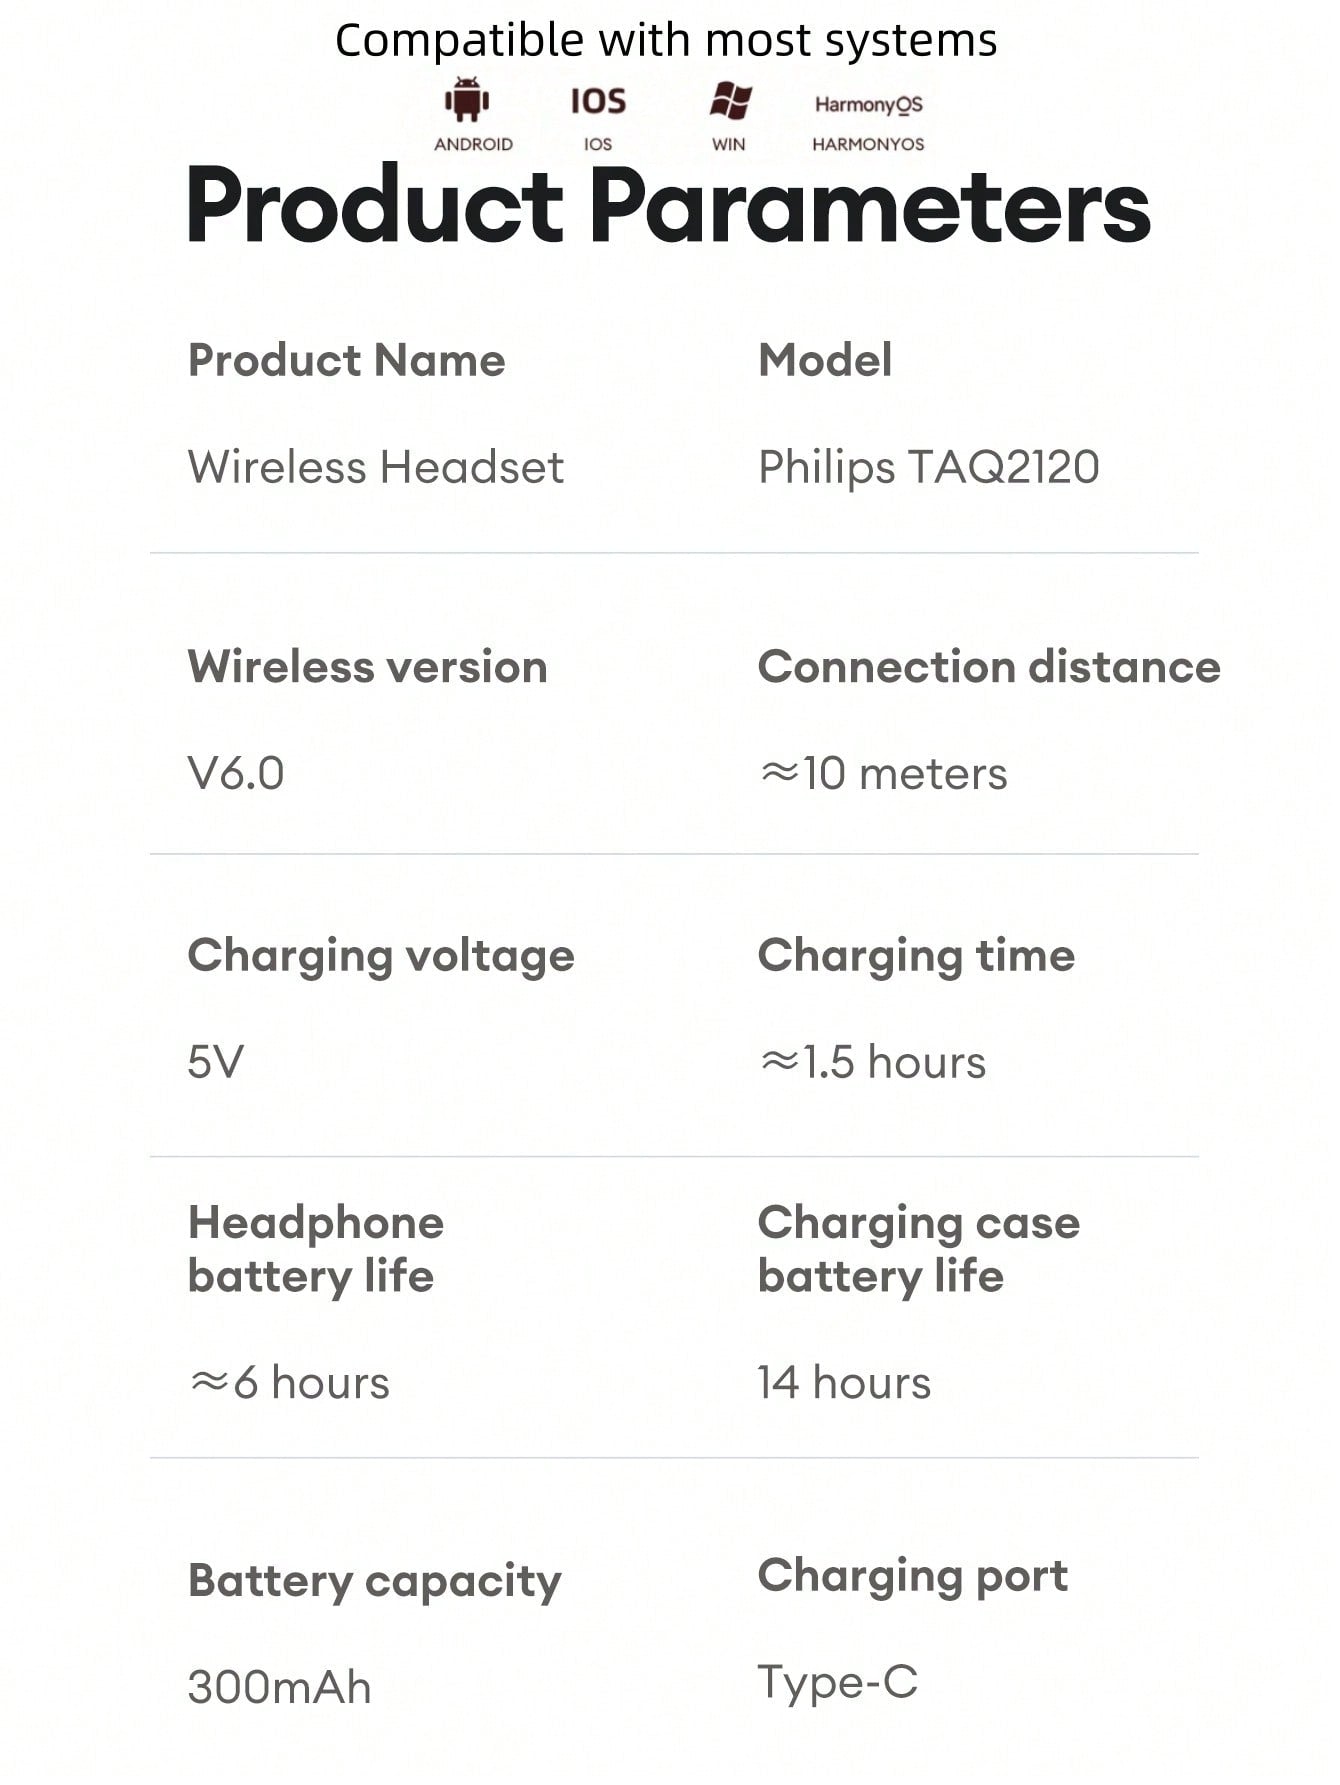This screenshot has height=1785, width=1340.
Task: Click the 14 hours value
Action: pyautogui.click(x=844, y=1383)
